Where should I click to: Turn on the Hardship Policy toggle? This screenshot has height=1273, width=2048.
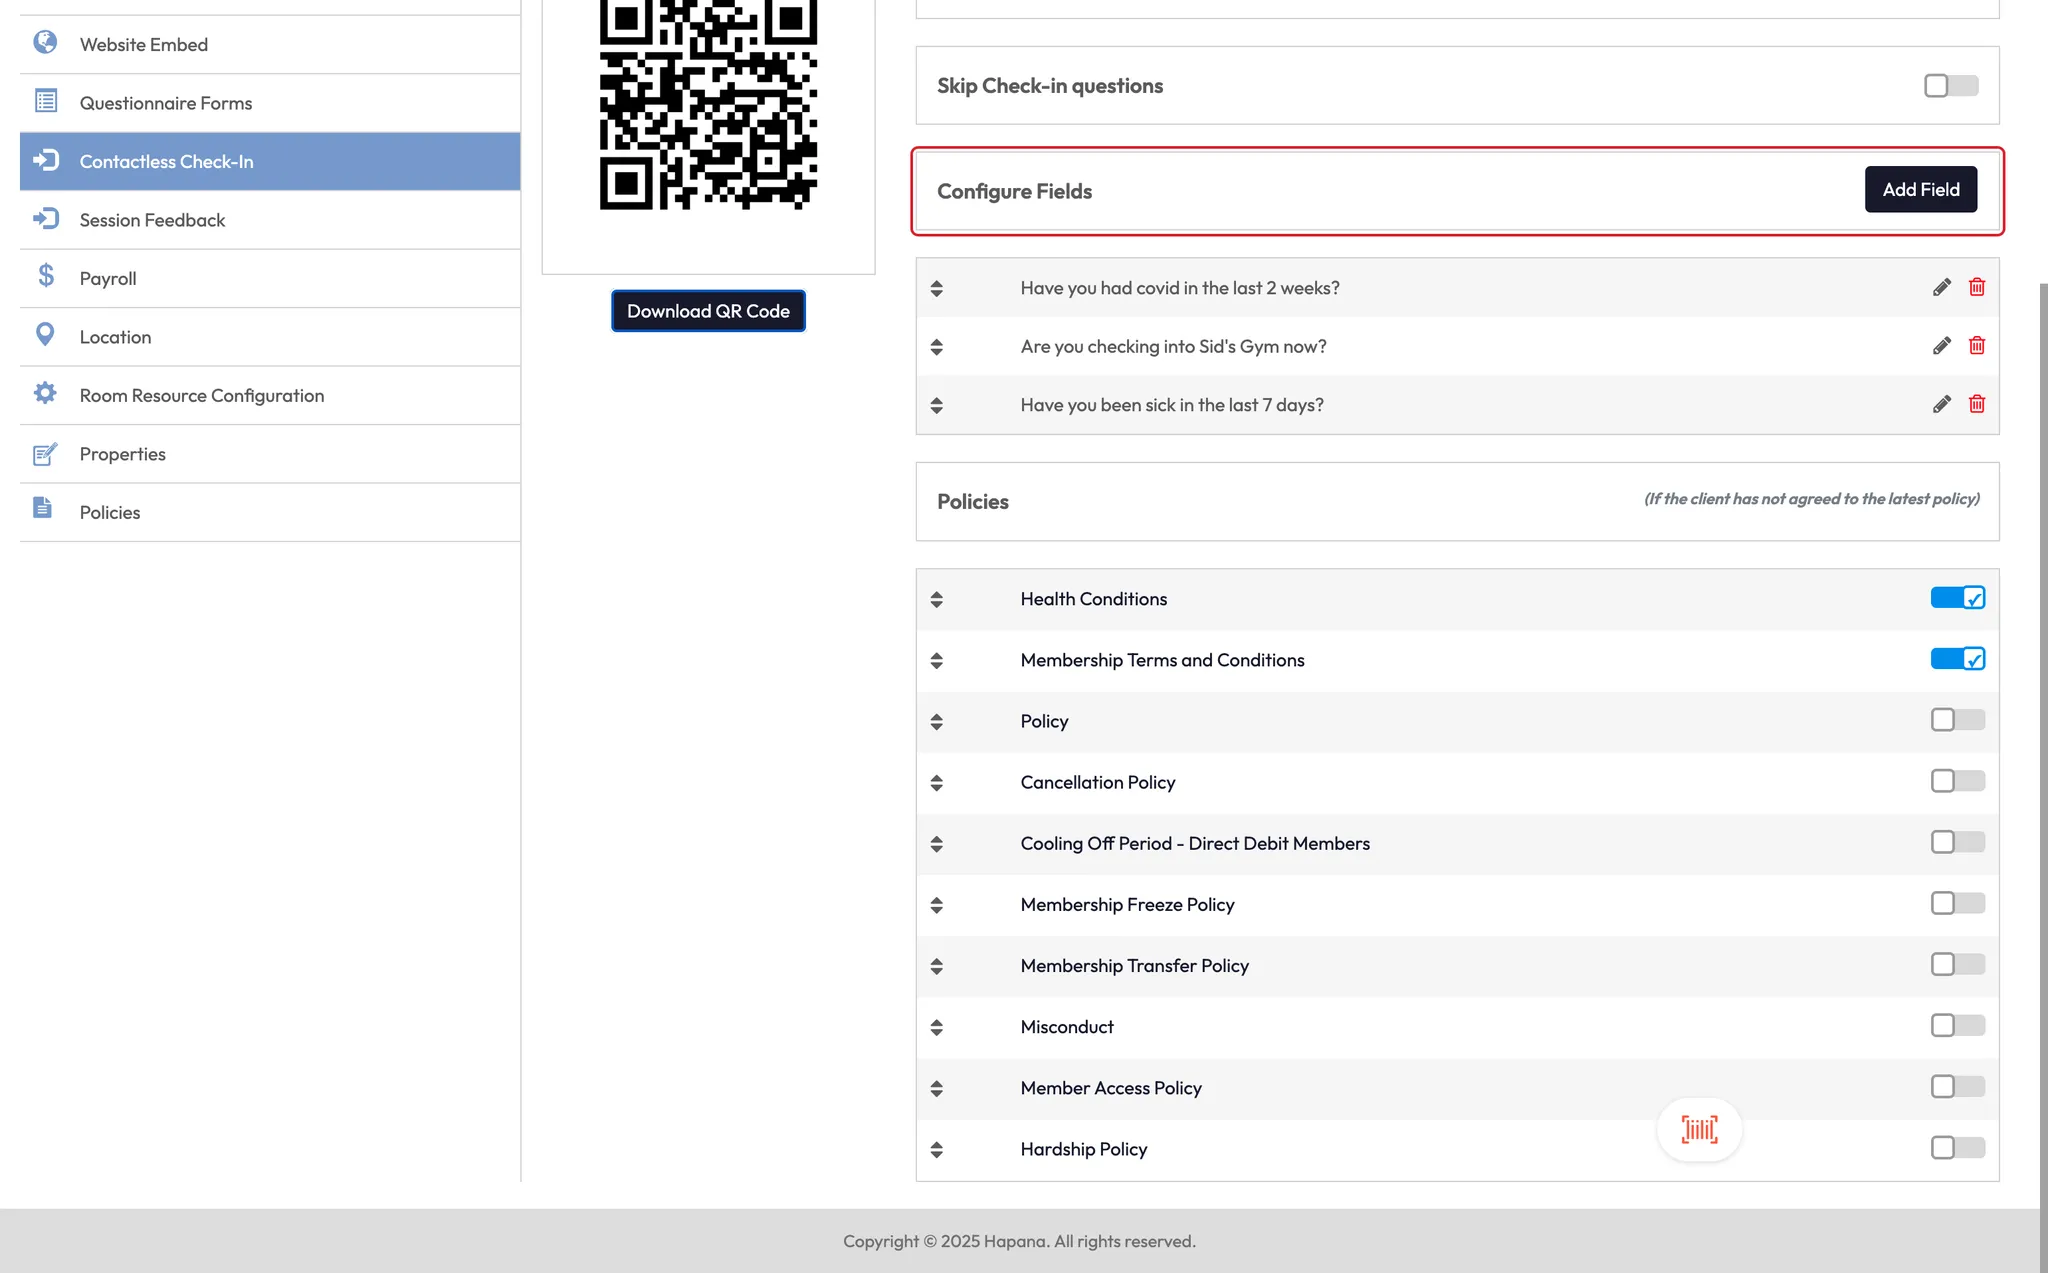pos(1957,1148)
